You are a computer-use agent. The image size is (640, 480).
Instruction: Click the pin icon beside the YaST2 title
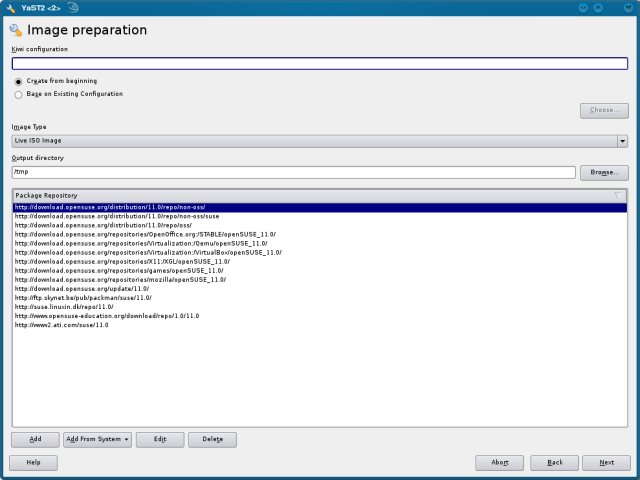(x=73, y=7)
